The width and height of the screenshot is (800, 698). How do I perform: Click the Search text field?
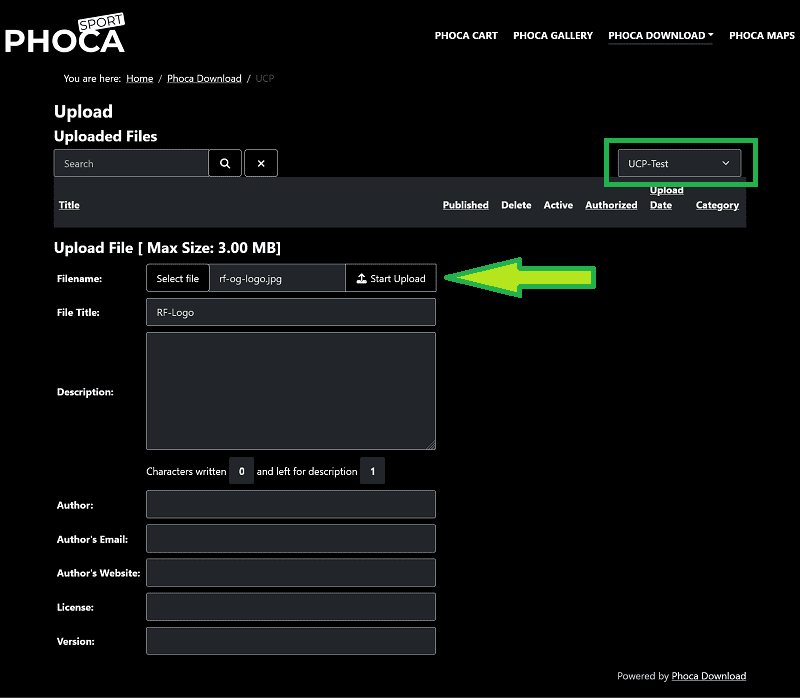(131, 163)
